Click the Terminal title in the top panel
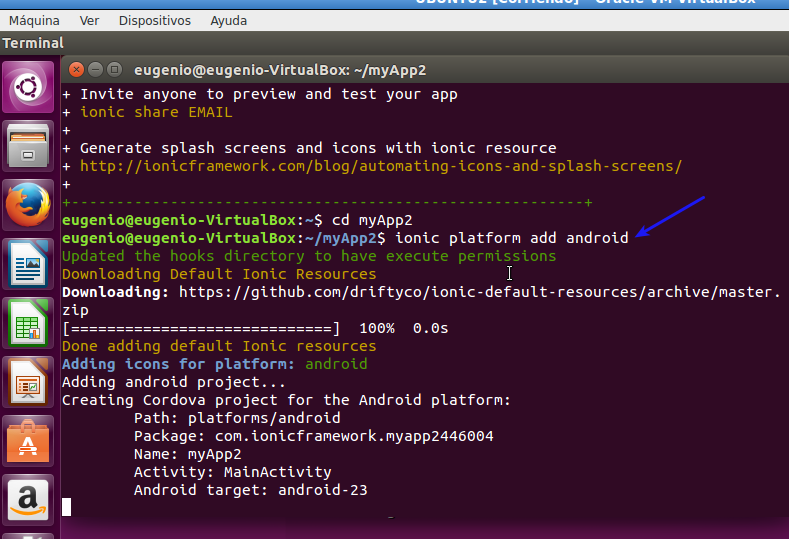The height and width of the screenshot is (539, 789). click(x=33, y=43)
